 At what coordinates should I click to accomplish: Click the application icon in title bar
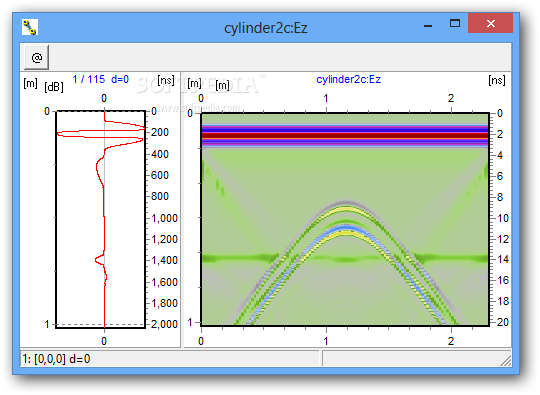(30, 27)
